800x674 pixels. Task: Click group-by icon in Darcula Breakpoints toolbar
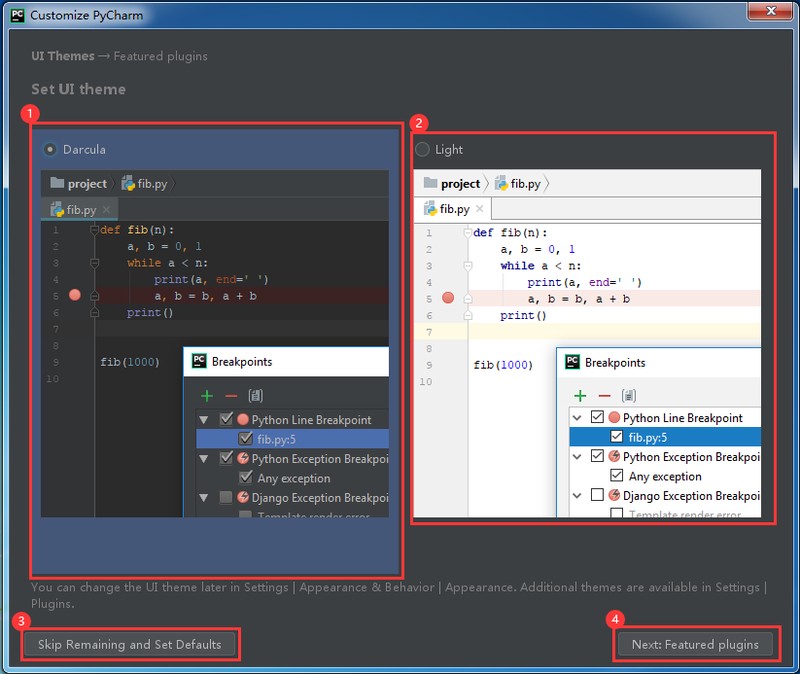pyautogui.click(x=255, y=396)
